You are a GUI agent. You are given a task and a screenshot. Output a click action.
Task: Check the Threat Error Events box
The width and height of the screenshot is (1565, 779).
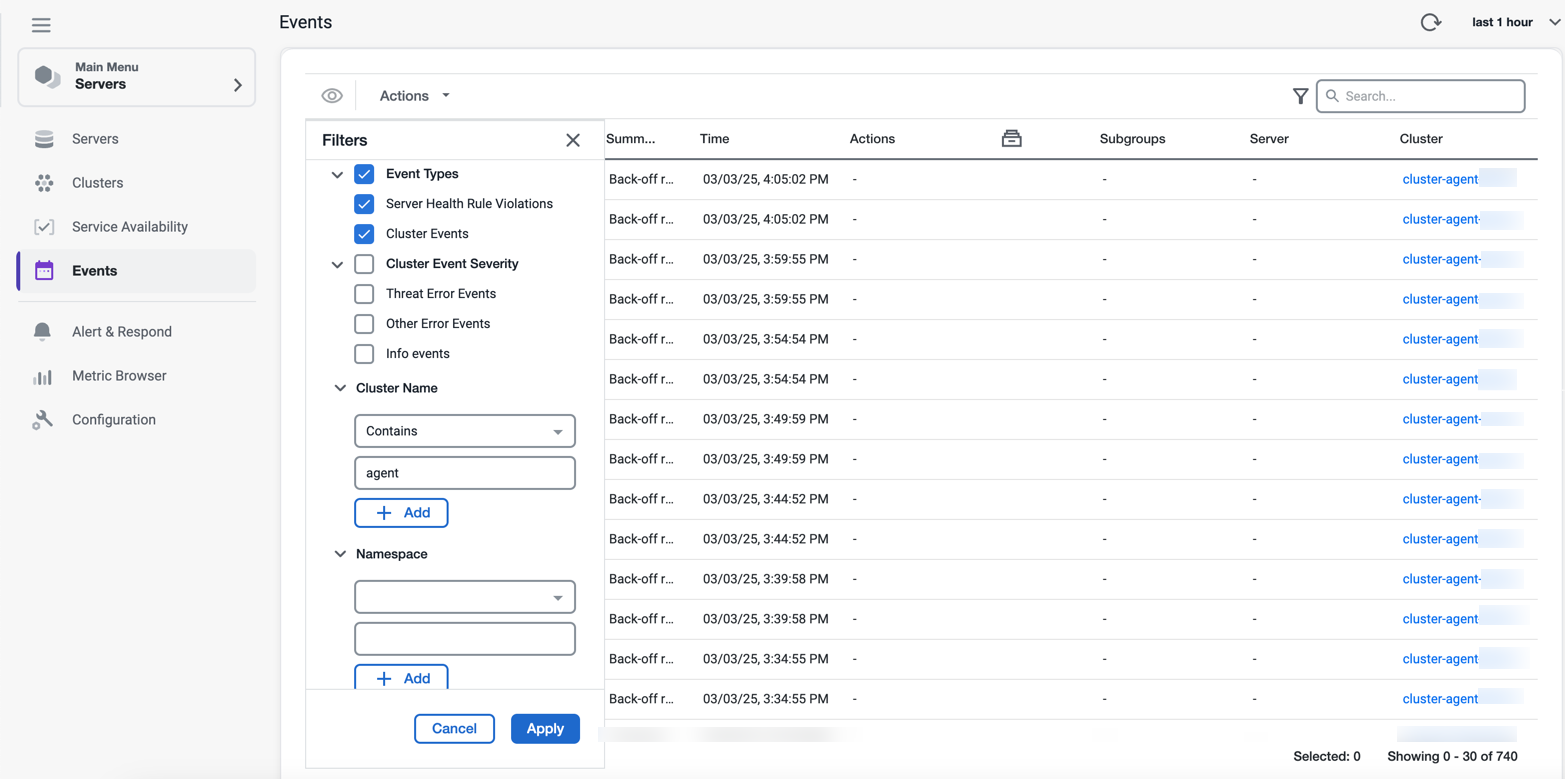coord(364,294)
